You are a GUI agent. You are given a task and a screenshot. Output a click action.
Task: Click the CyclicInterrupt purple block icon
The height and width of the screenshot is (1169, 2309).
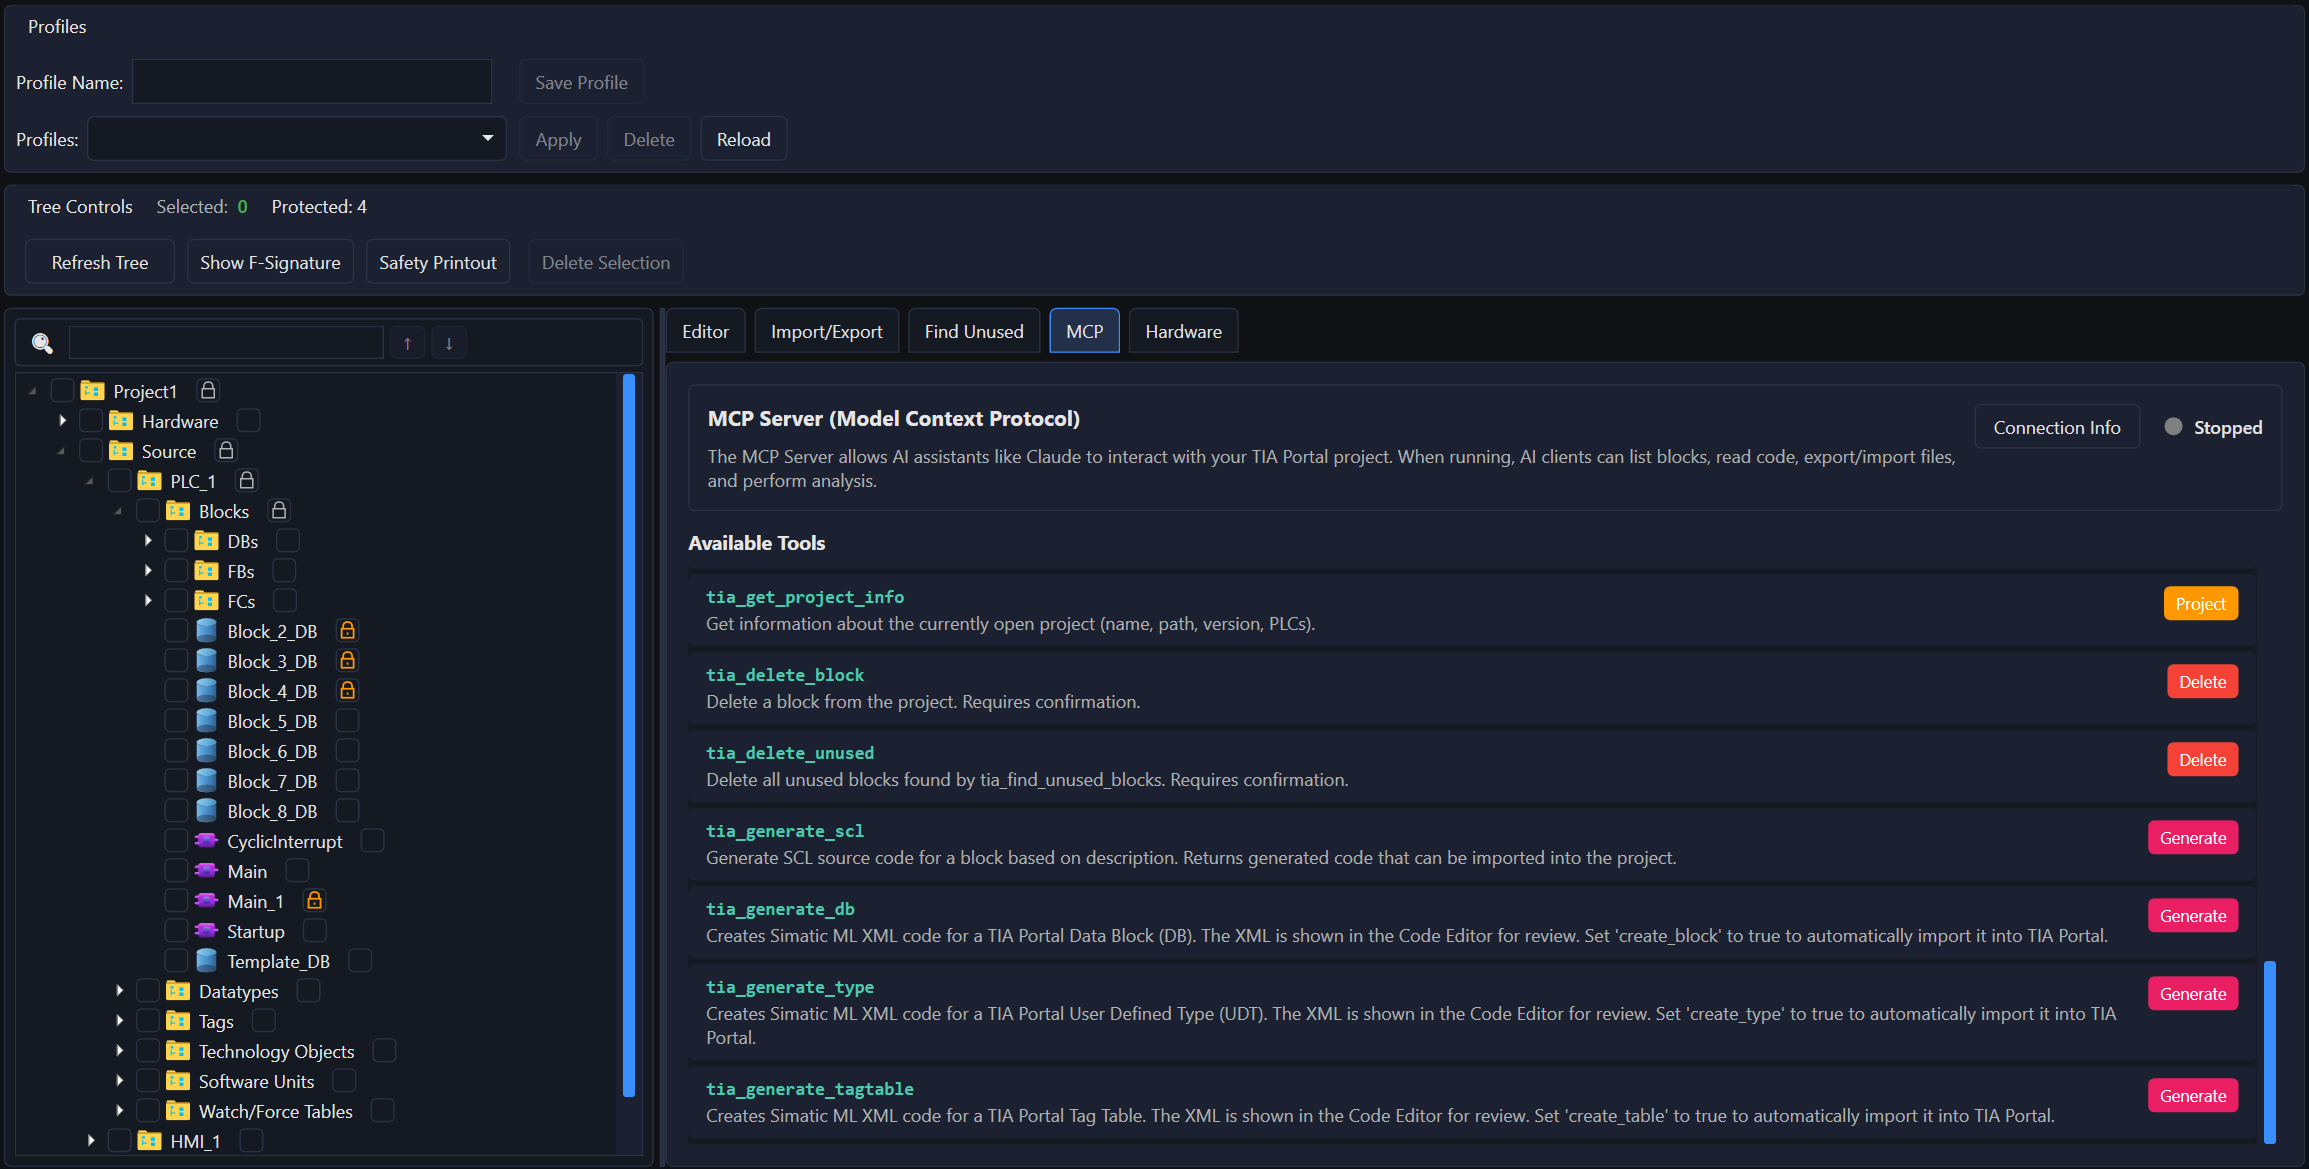coord(206,841)
